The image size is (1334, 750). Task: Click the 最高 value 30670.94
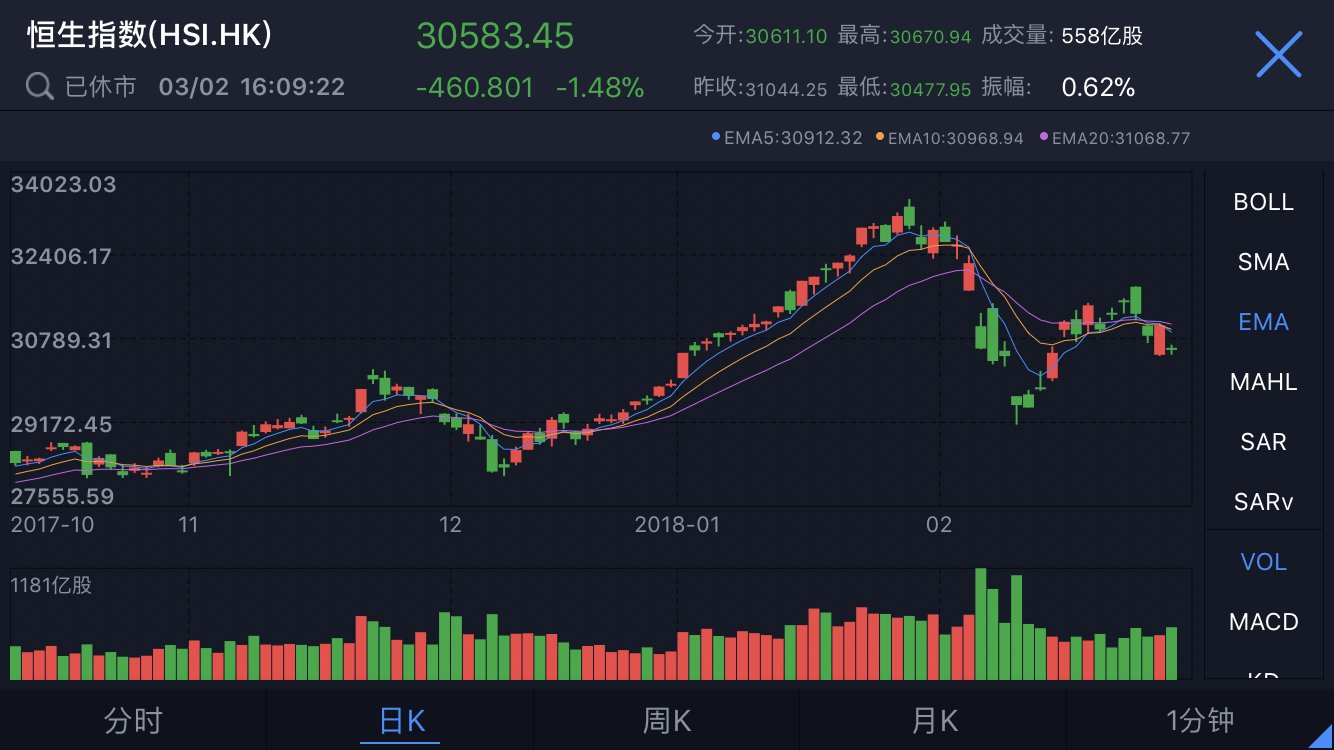point(930,37)
